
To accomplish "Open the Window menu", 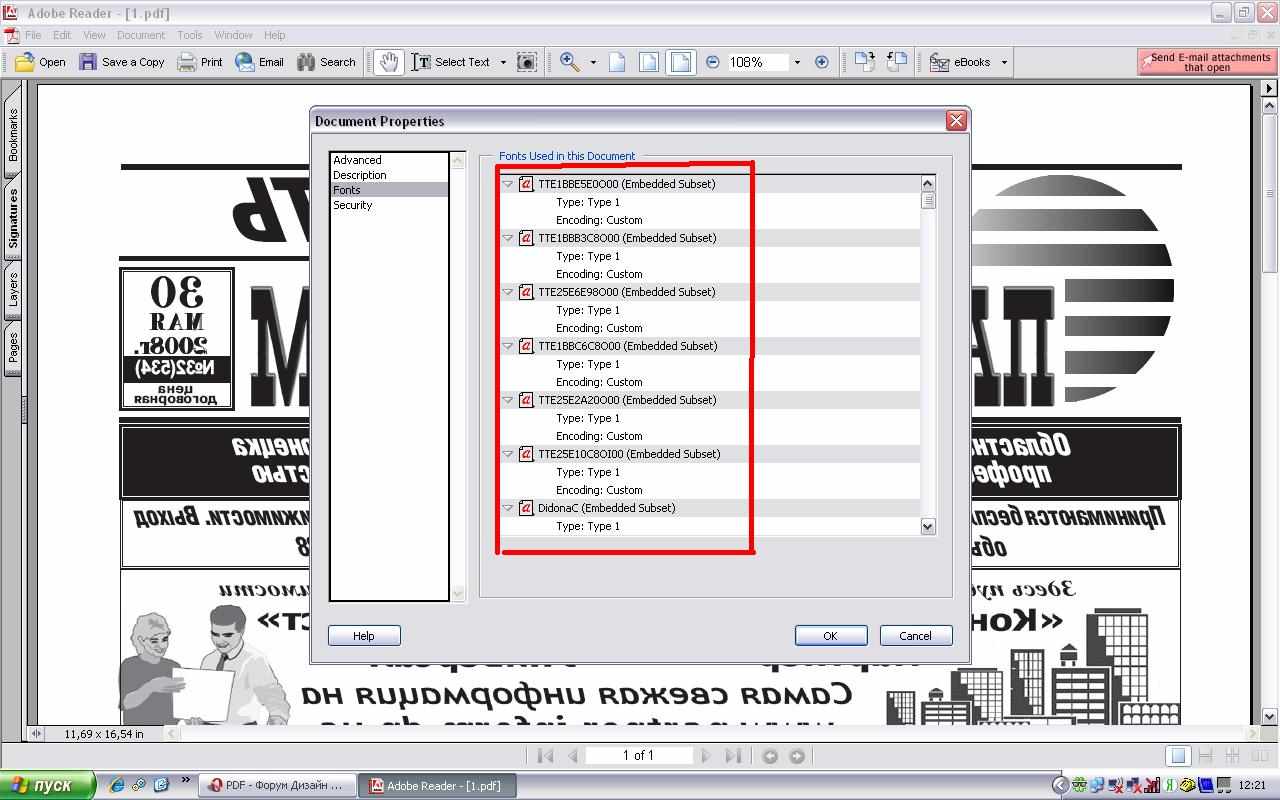I will pos(233,35).
